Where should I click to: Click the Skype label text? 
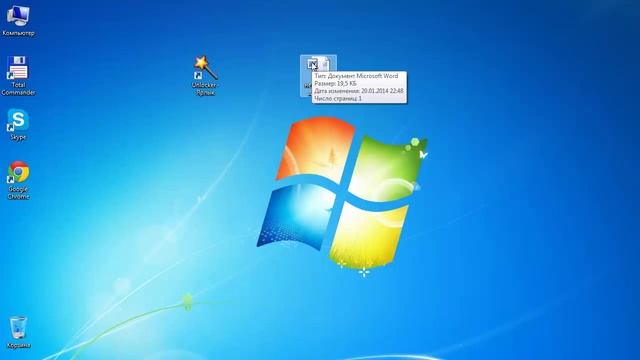point(18,137)
